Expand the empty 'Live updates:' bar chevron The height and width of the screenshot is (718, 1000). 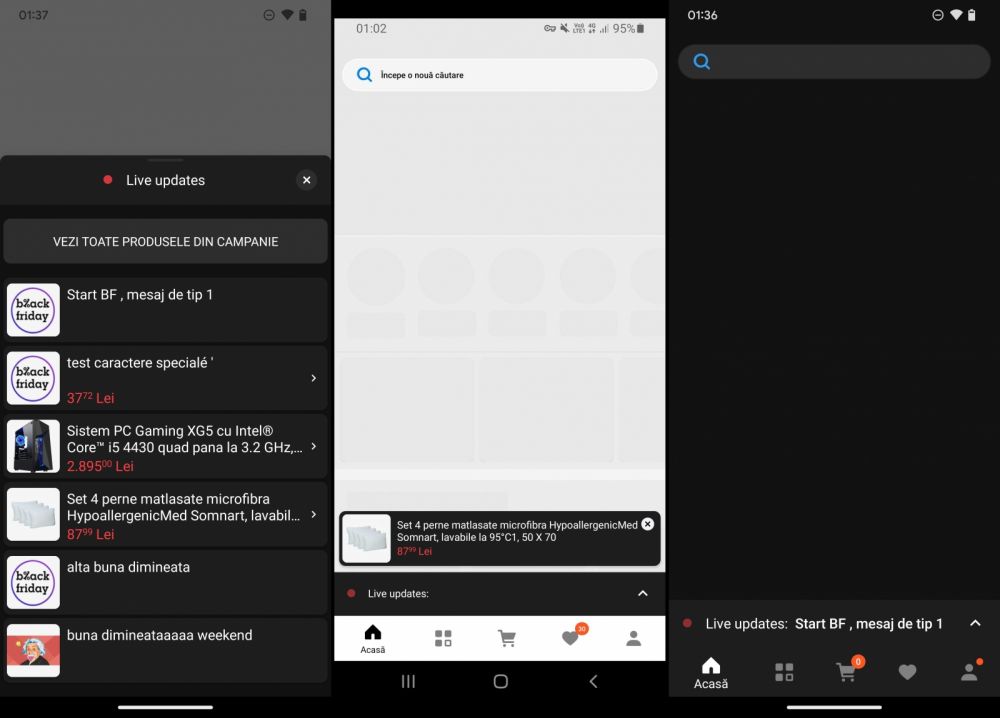[642, 593]
